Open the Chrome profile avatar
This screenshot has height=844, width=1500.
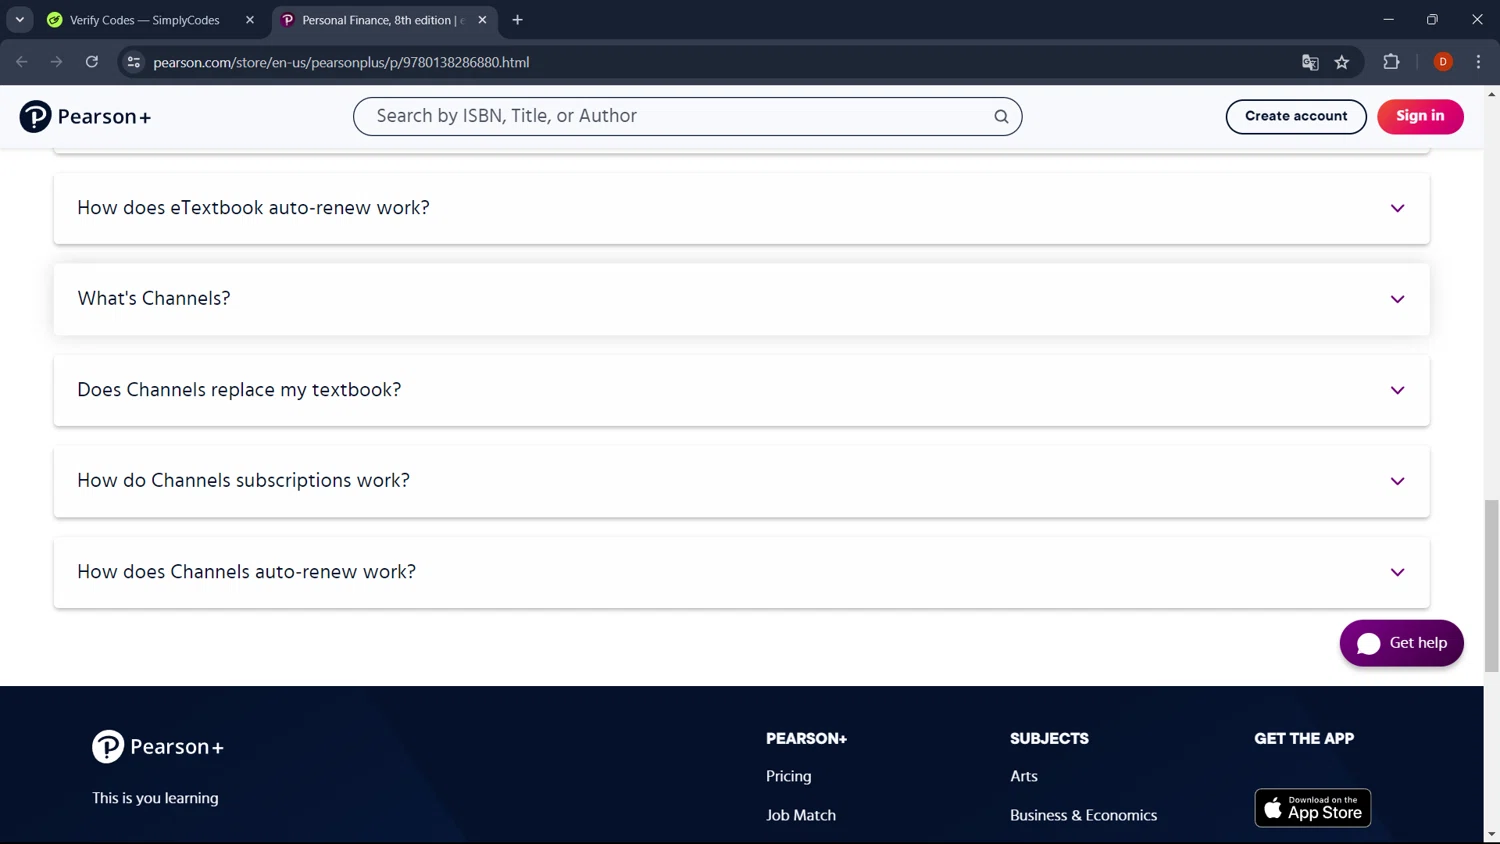coord(1443,62)
